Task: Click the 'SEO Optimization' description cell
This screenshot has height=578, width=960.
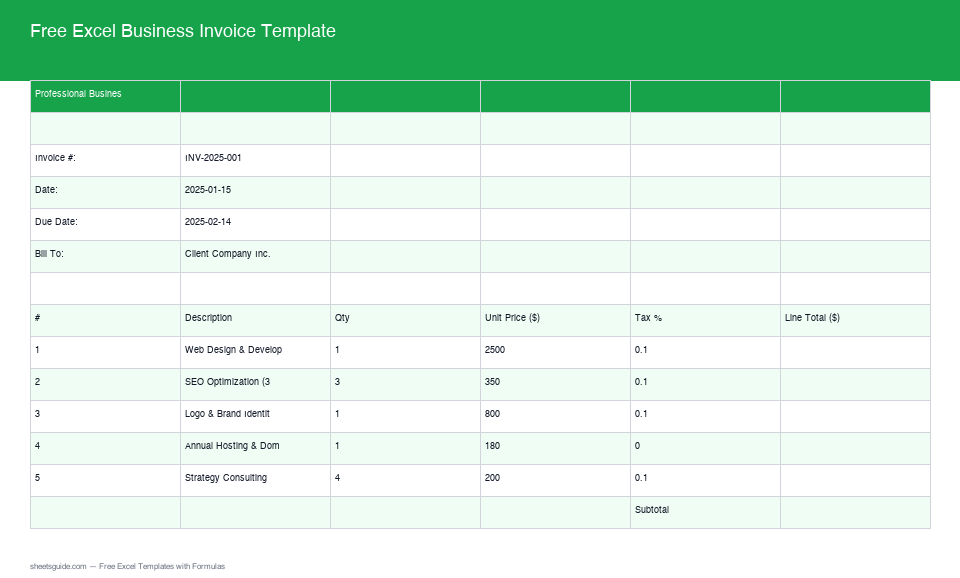Action: point(255,383)
